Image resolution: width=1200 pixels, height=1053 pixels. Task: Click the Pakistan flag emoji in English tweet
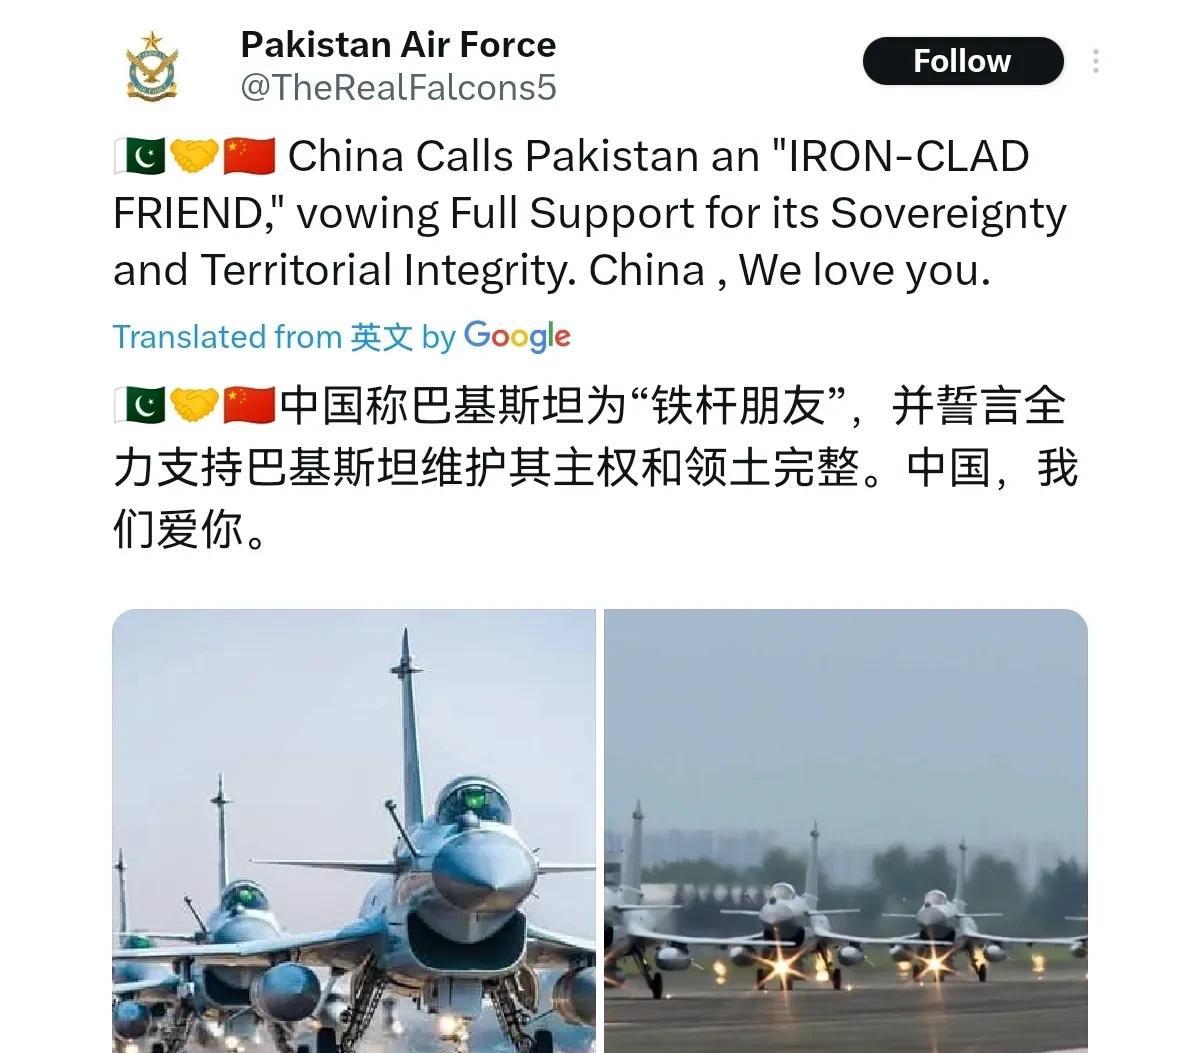[x=139, y=157]
